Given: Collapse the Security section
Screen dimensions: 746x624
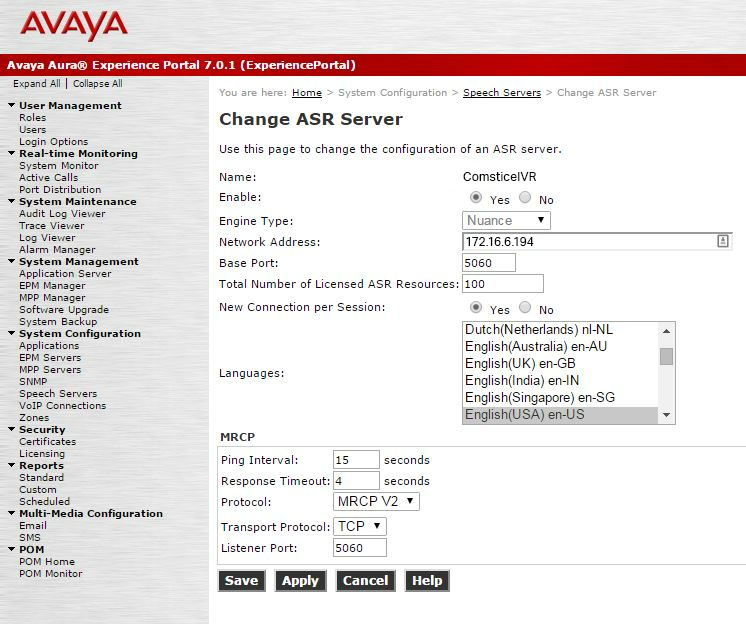Looking at the screenshot, I should pos(11,429).
